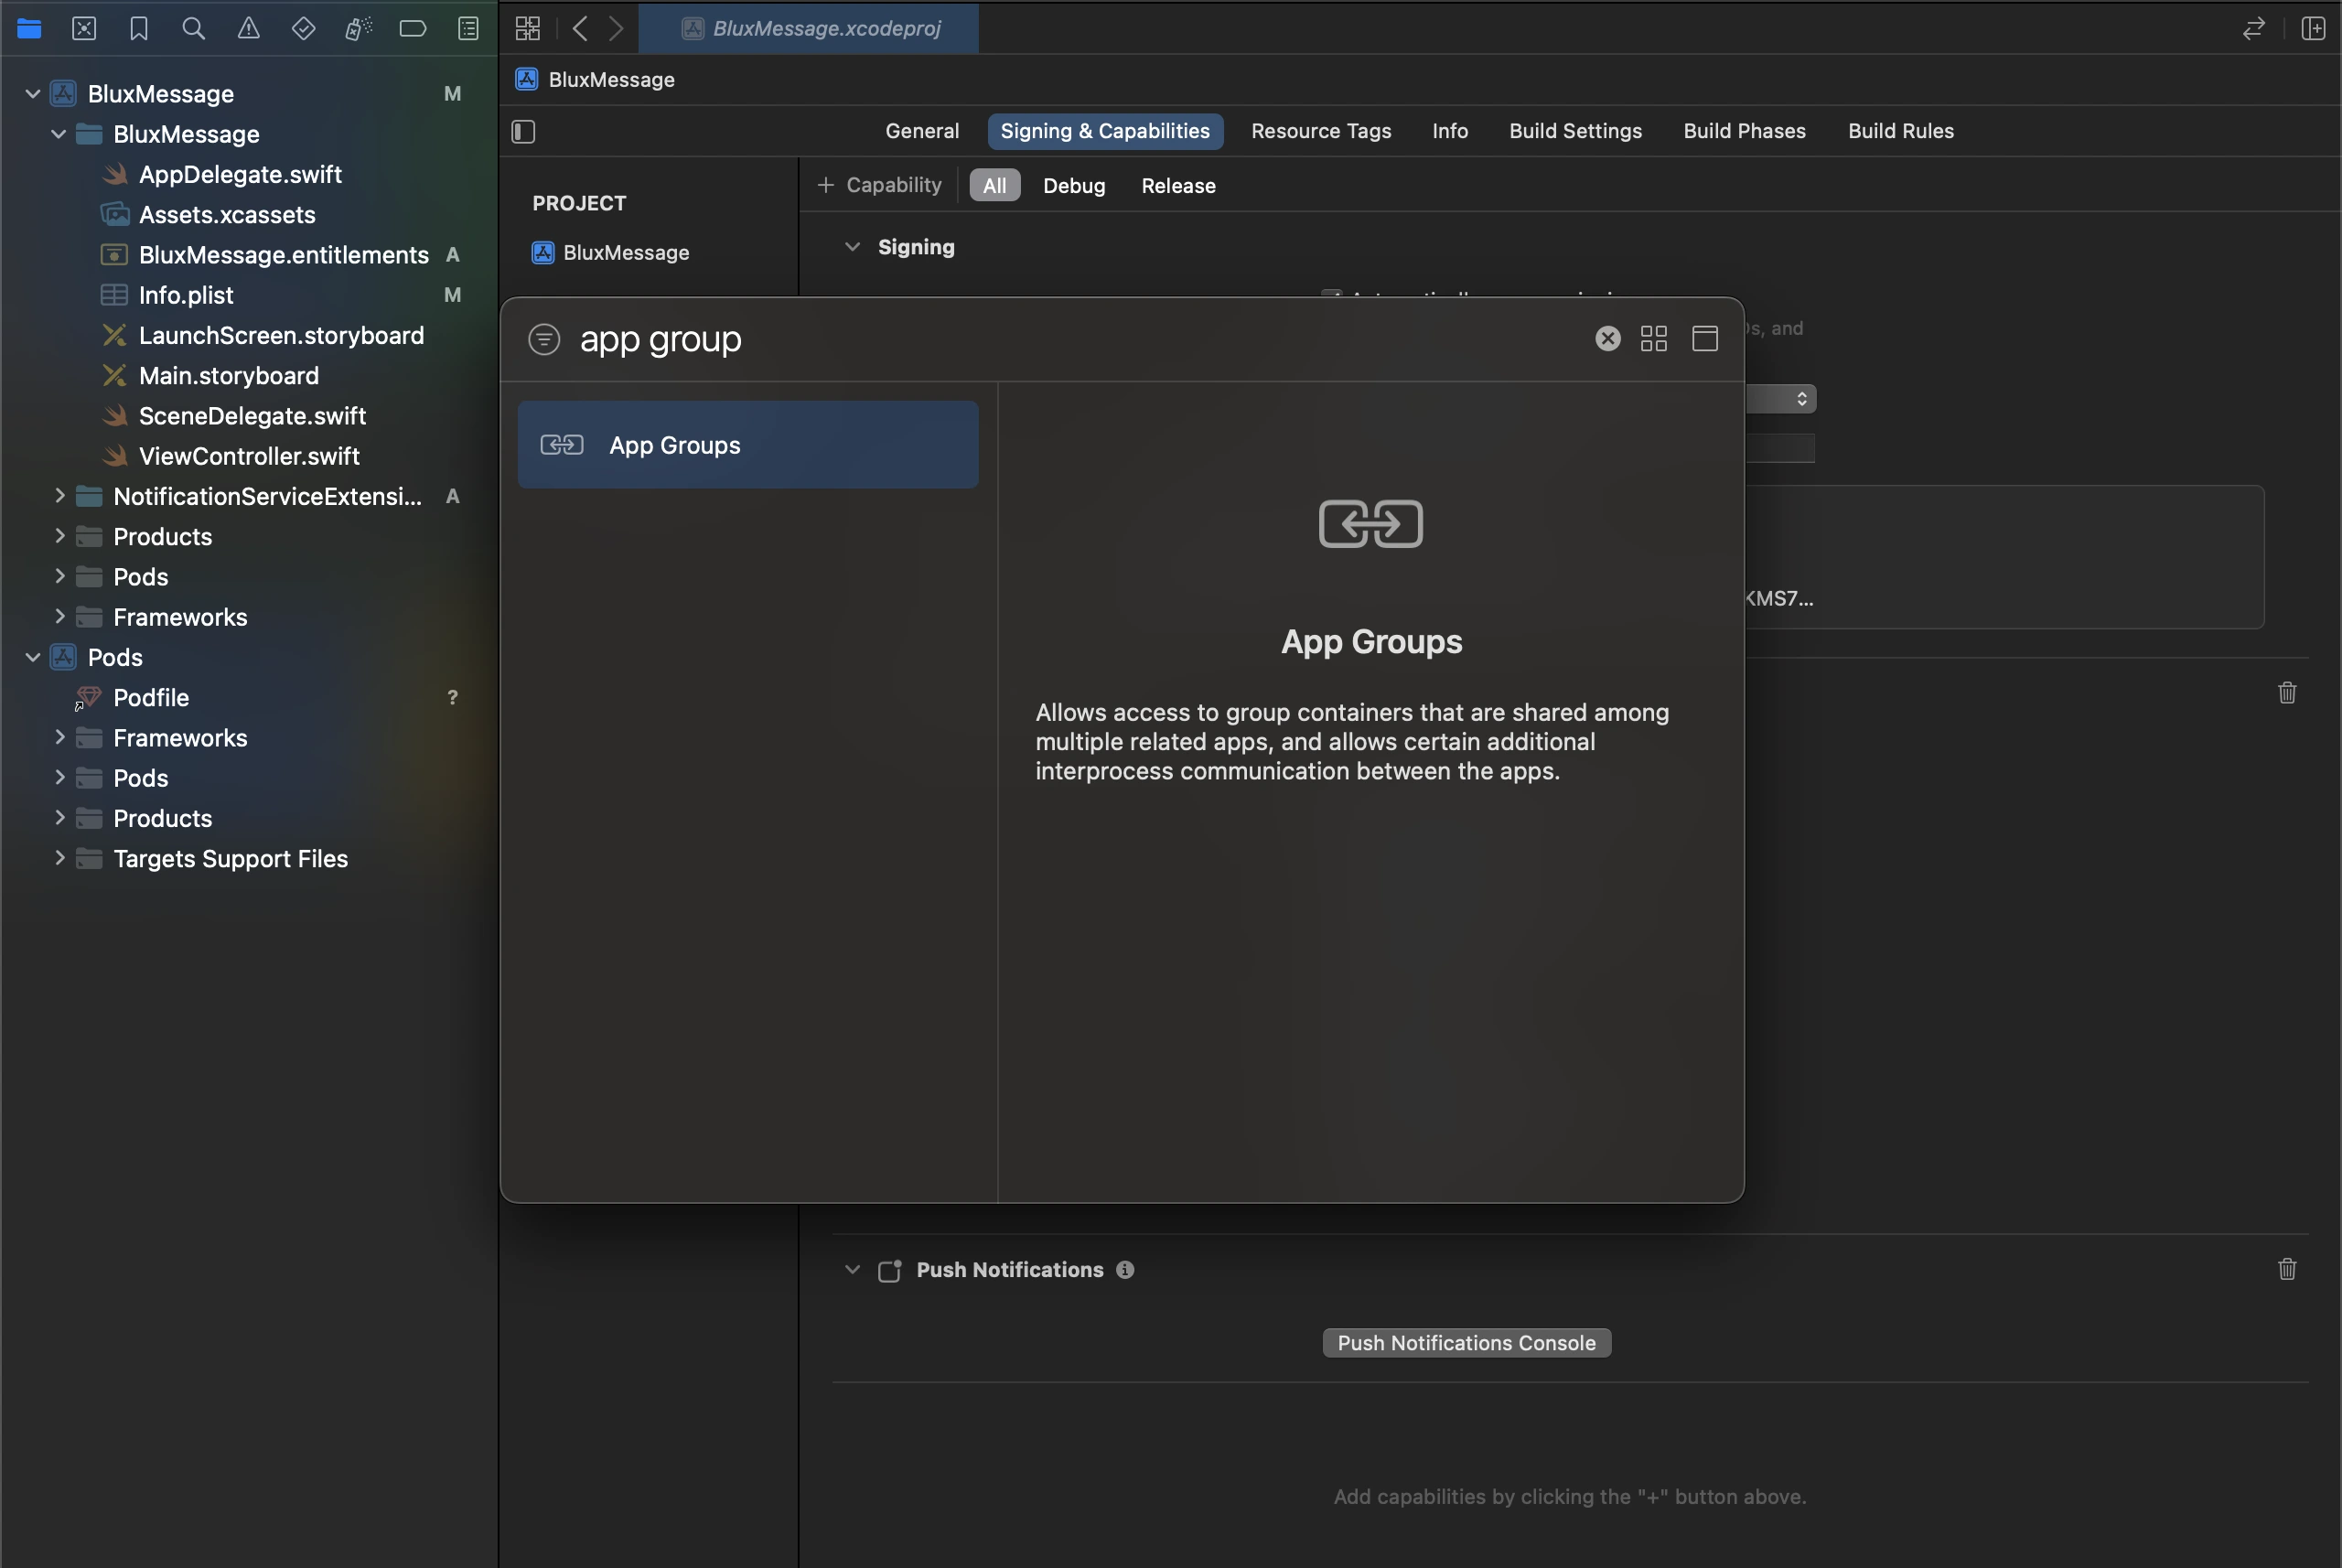Show Push Notifications info icon

point(1125,1269)
